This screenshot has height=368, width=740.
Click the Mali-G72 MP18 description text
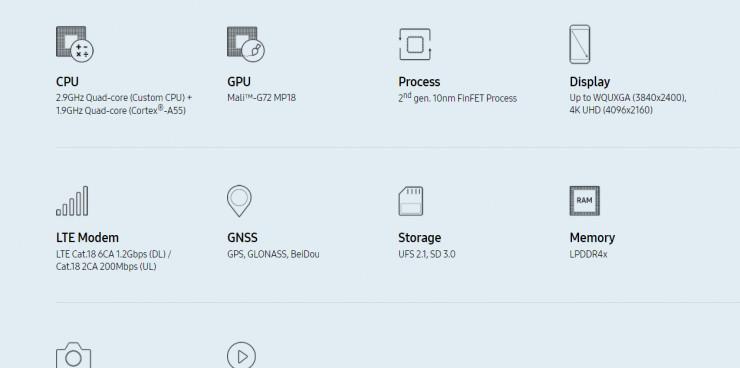261,98
